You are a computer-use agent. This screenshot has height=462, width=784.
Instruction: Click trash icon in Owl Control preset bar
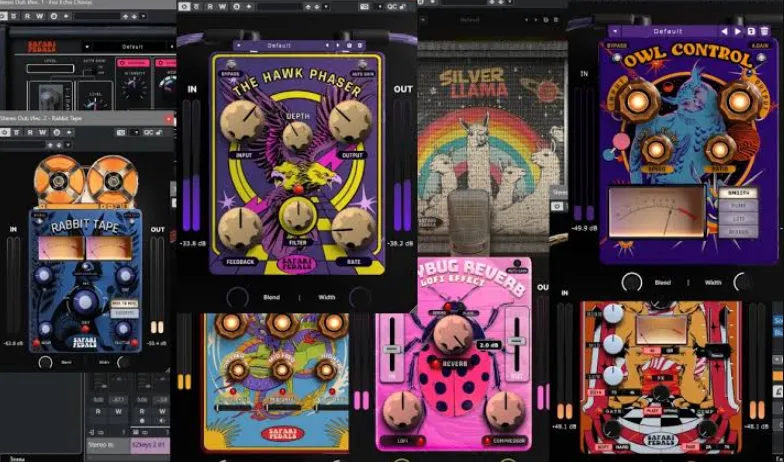764,32
